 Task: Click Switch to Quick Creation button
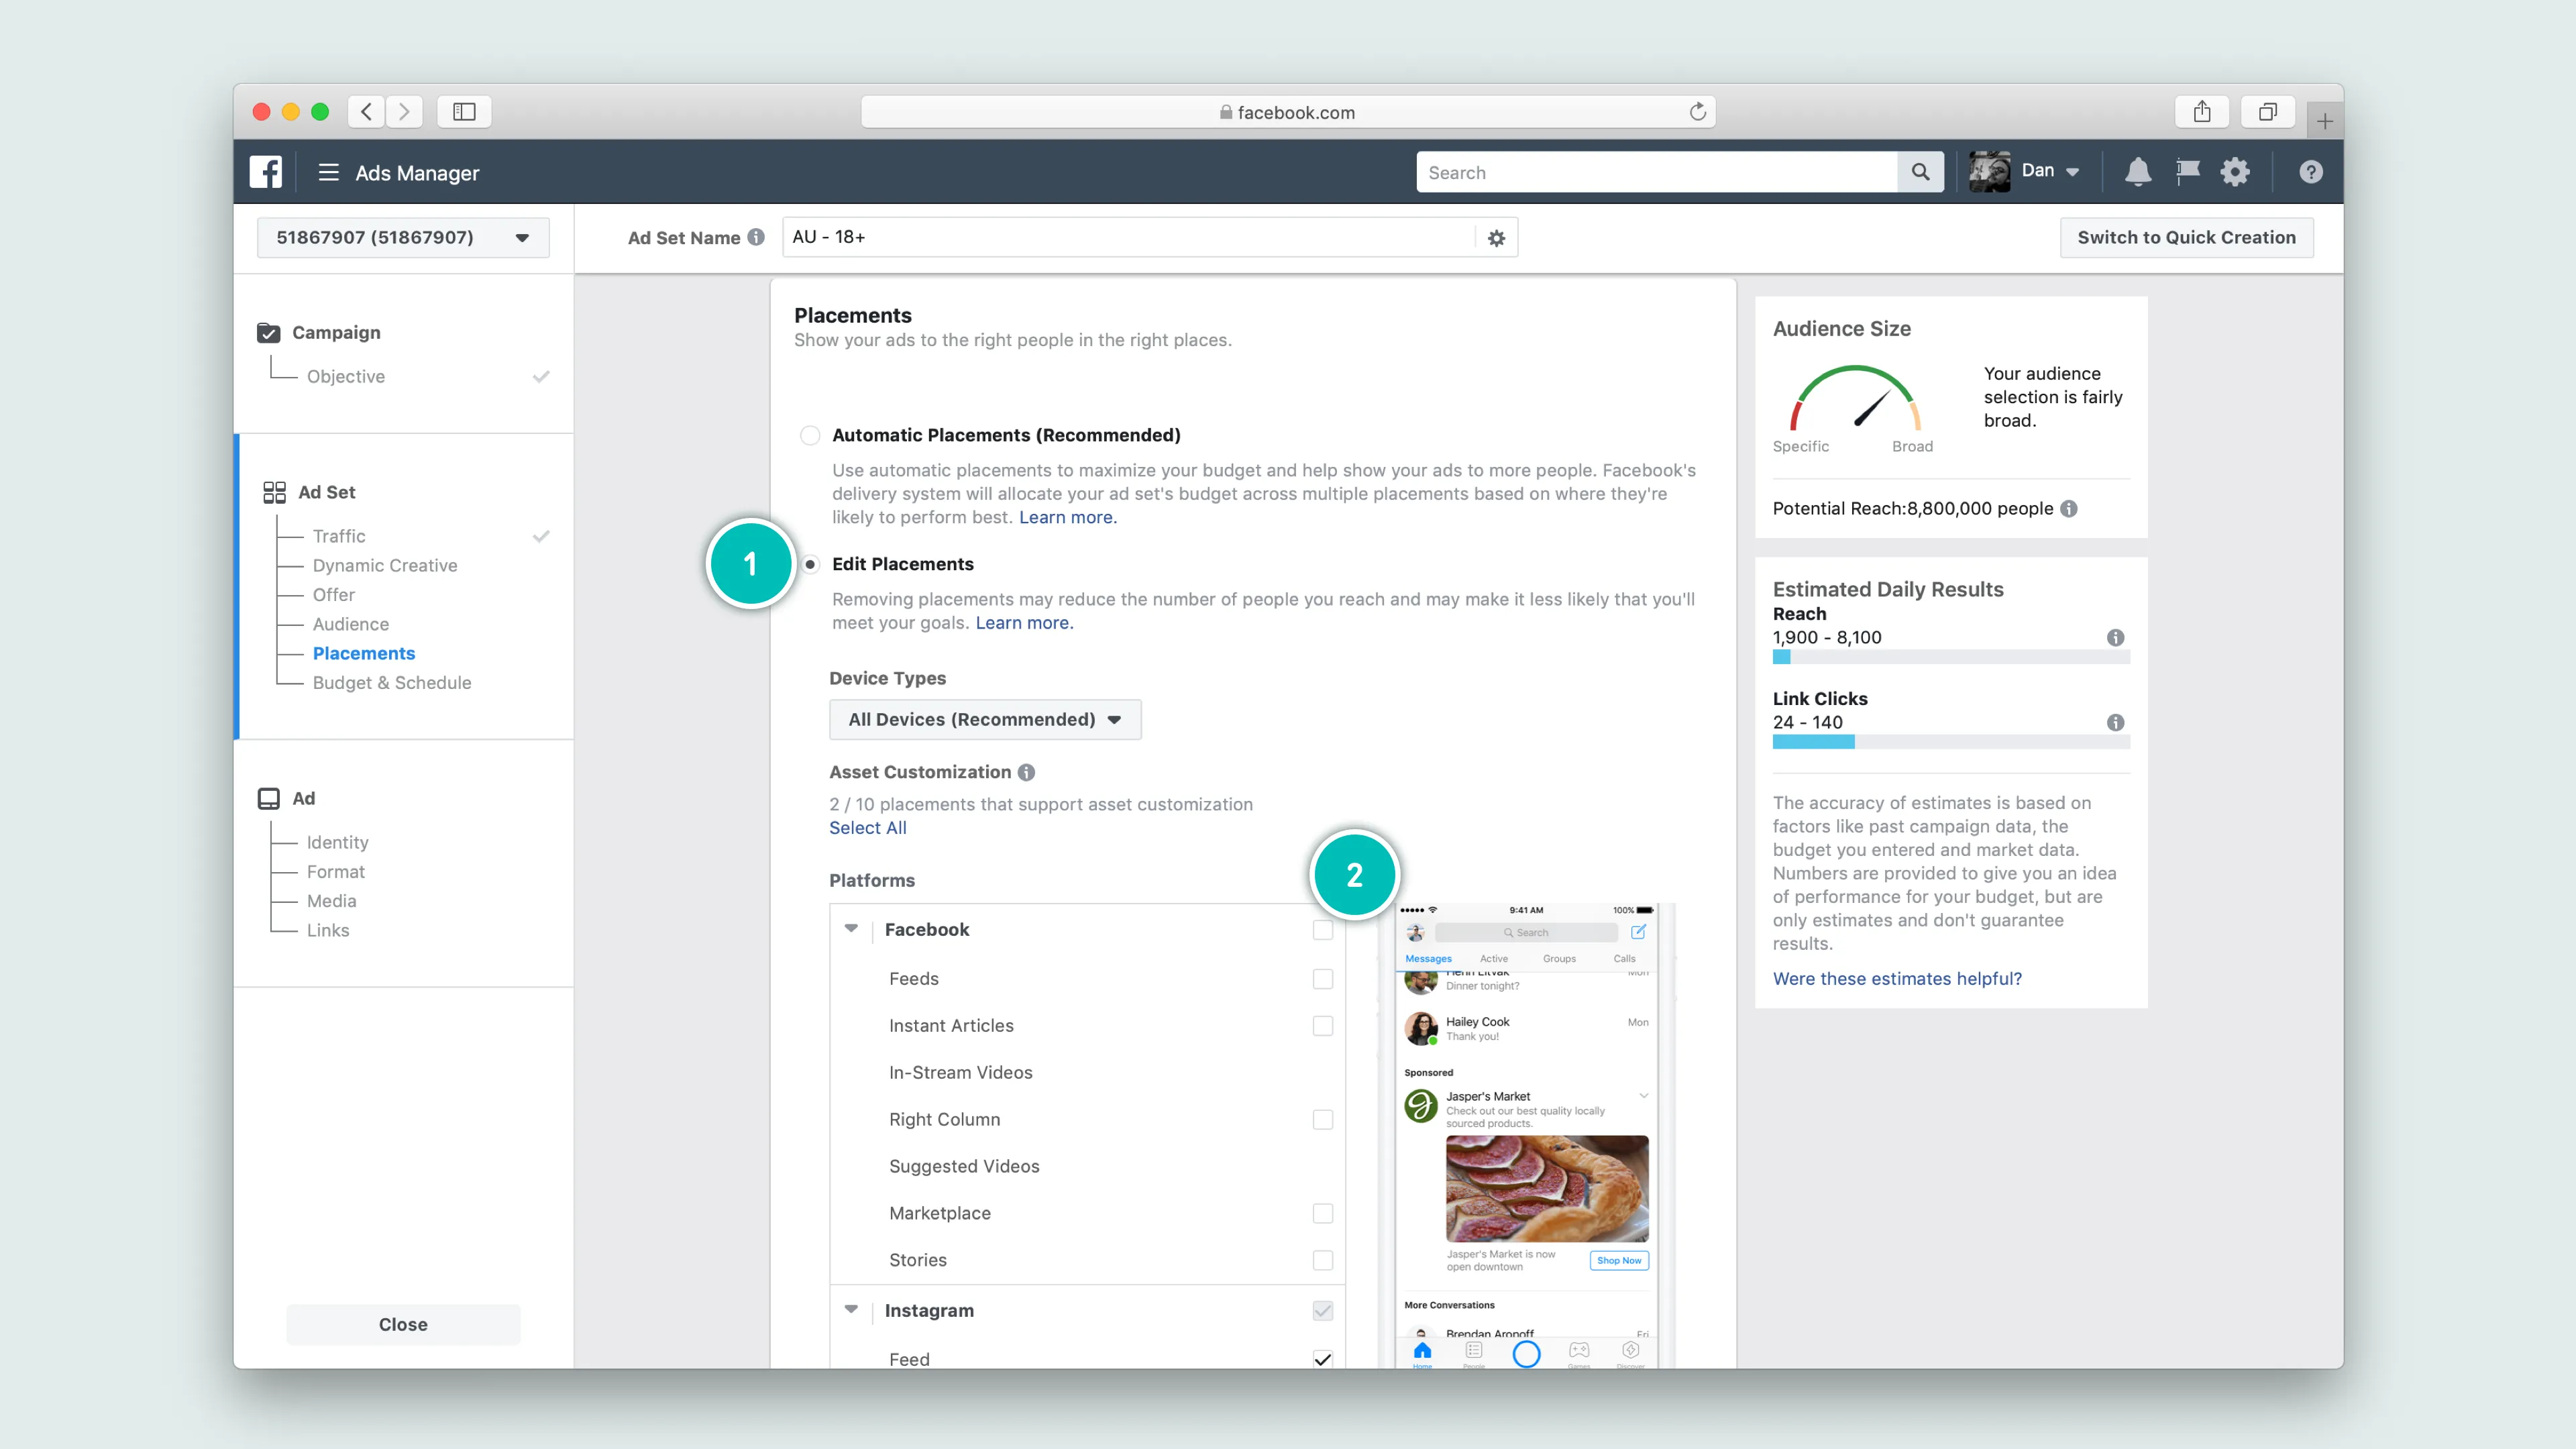point(2186,238)
